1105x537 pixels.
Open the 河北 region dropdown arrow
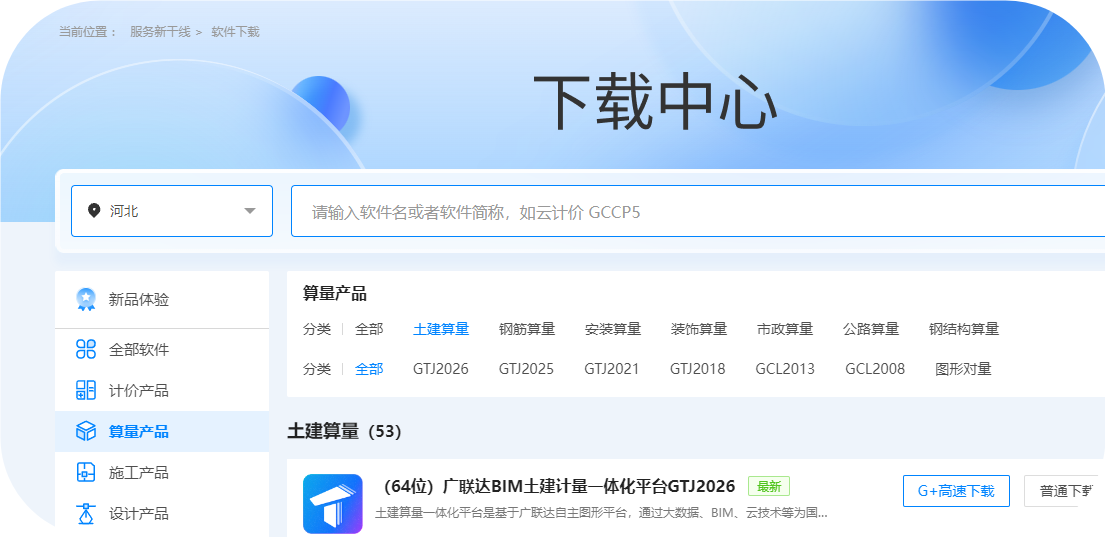[x=249, y=211]
